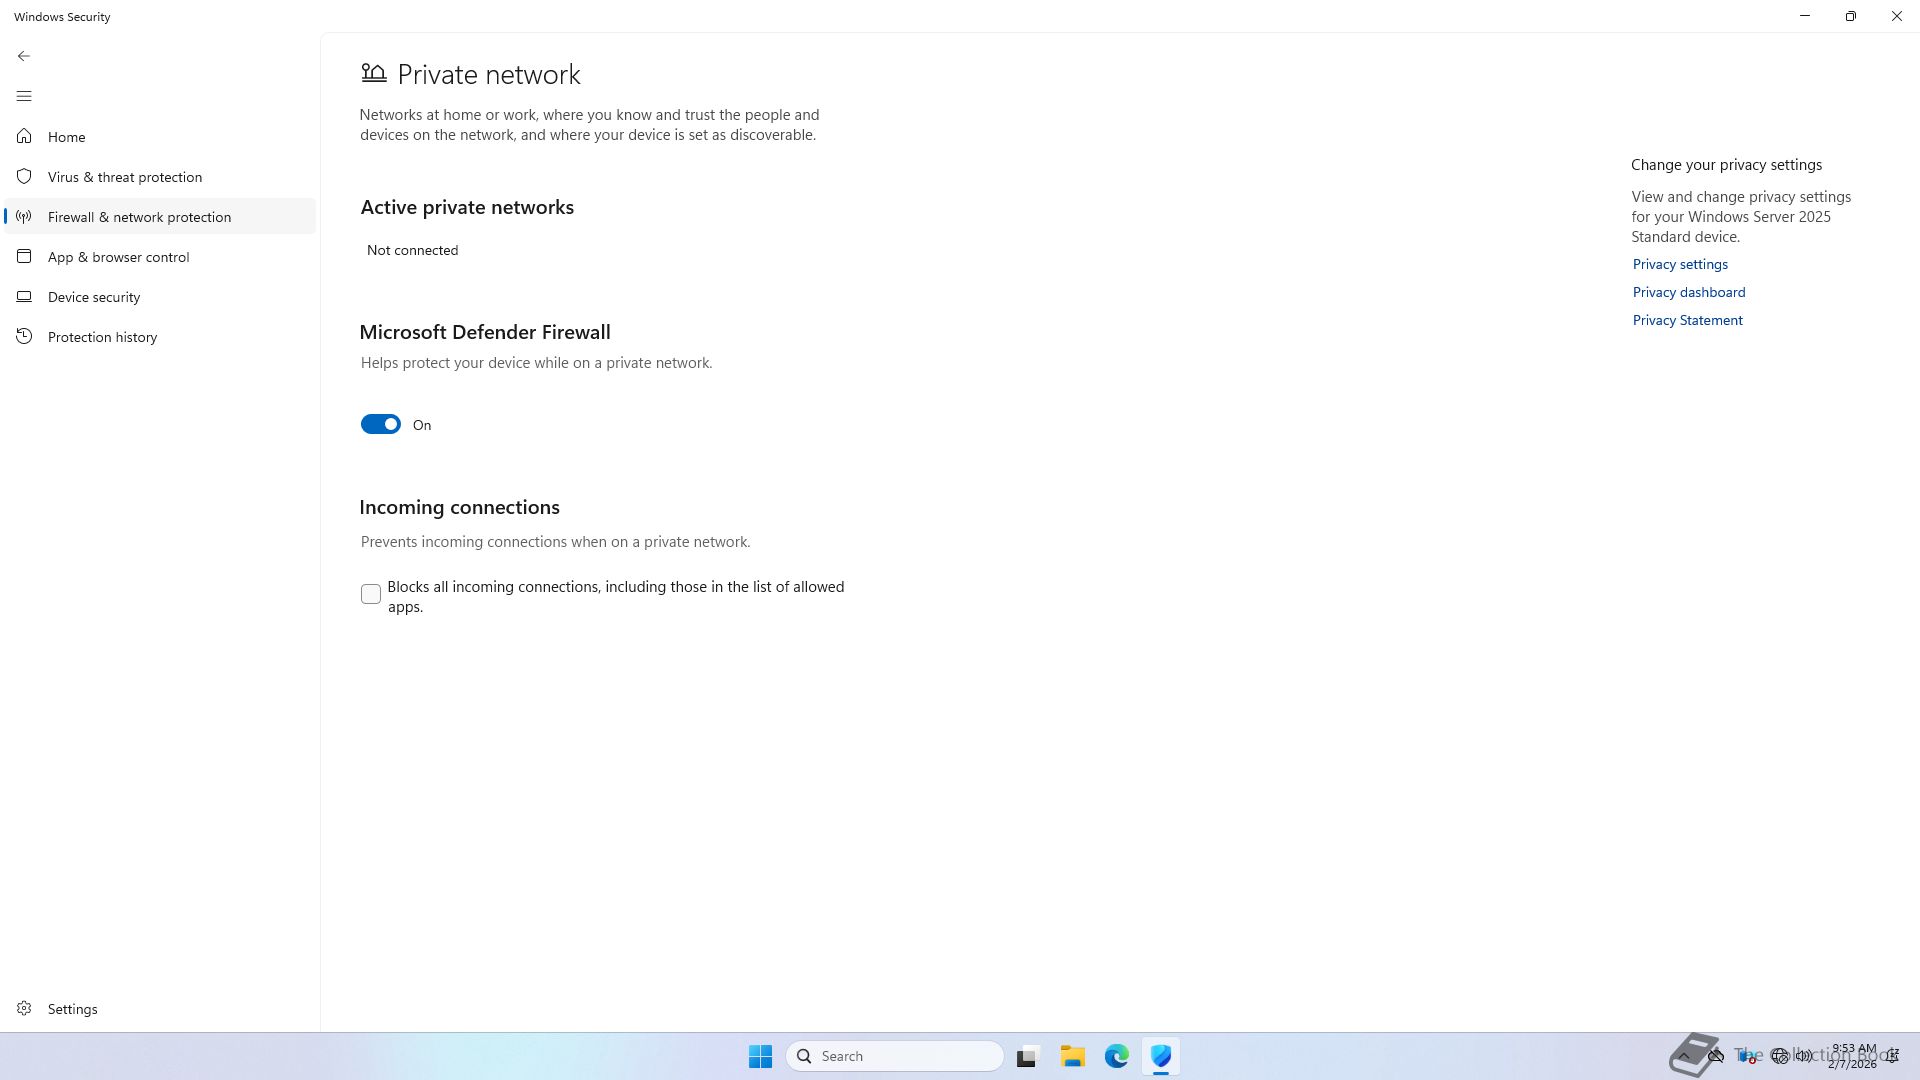Screen dimensions: 1920x1080
Task: Click the taskbar Search box
Action: tap(895, 1056)
